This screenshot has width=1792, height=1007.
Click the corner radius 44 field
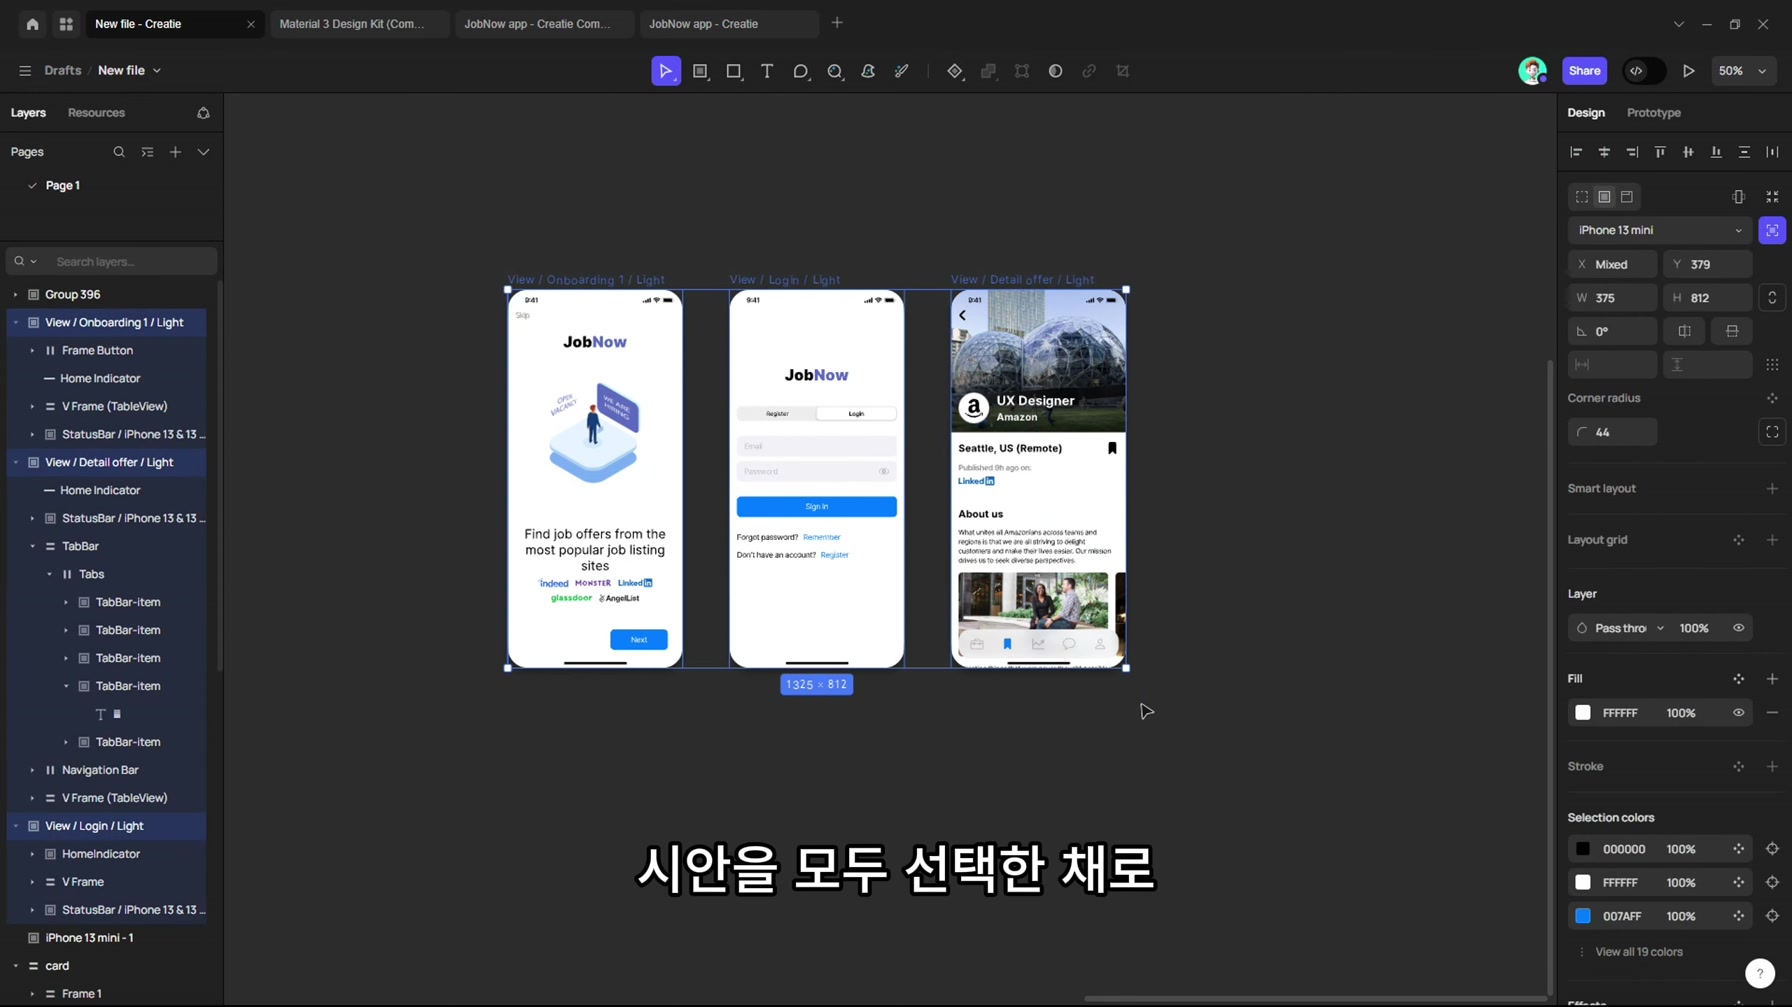click(1612, 432)
